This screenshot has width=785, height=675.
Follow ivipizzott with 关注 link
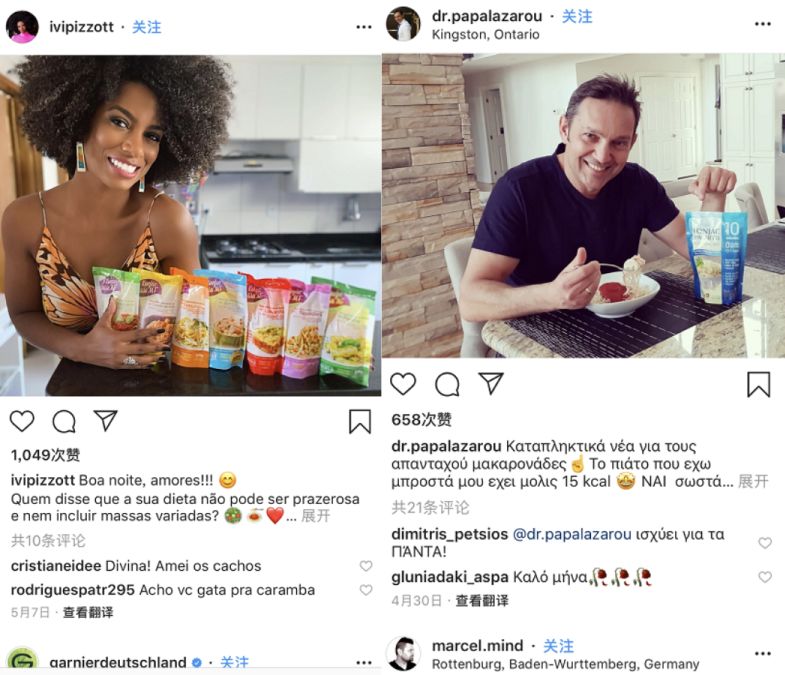tap(147, 27)
